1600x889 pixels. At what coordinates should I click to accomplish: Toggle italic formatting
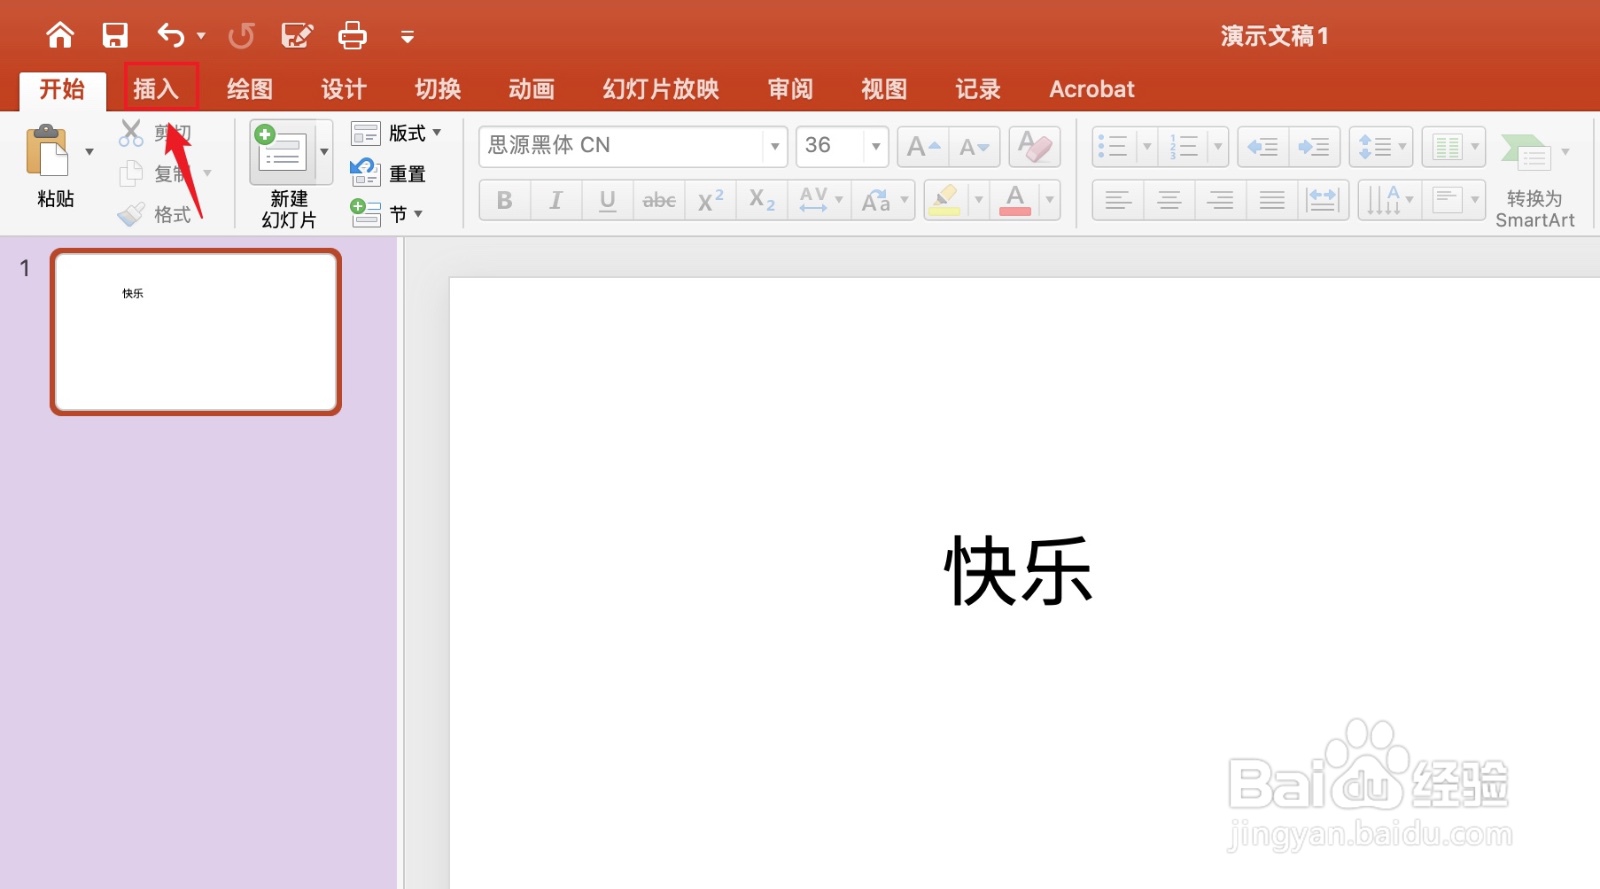pyautogui.click(x=556, y=200)
